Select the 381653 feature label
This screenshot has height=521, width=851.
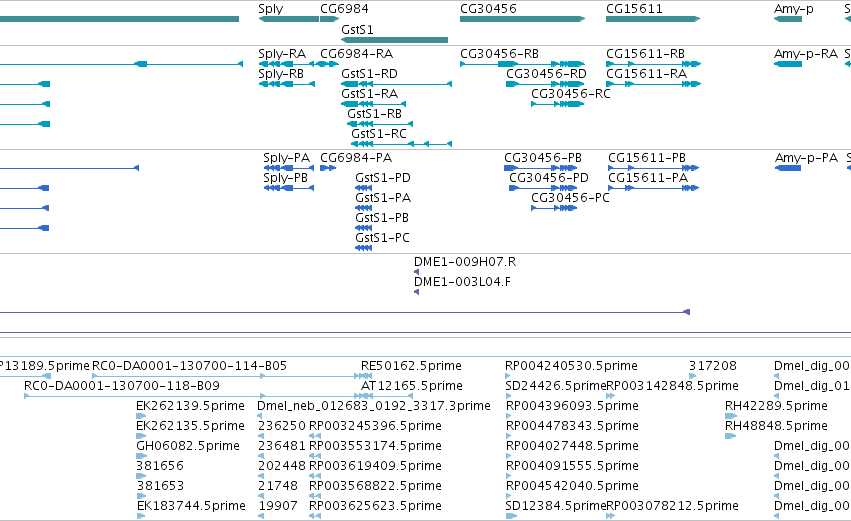160,486
